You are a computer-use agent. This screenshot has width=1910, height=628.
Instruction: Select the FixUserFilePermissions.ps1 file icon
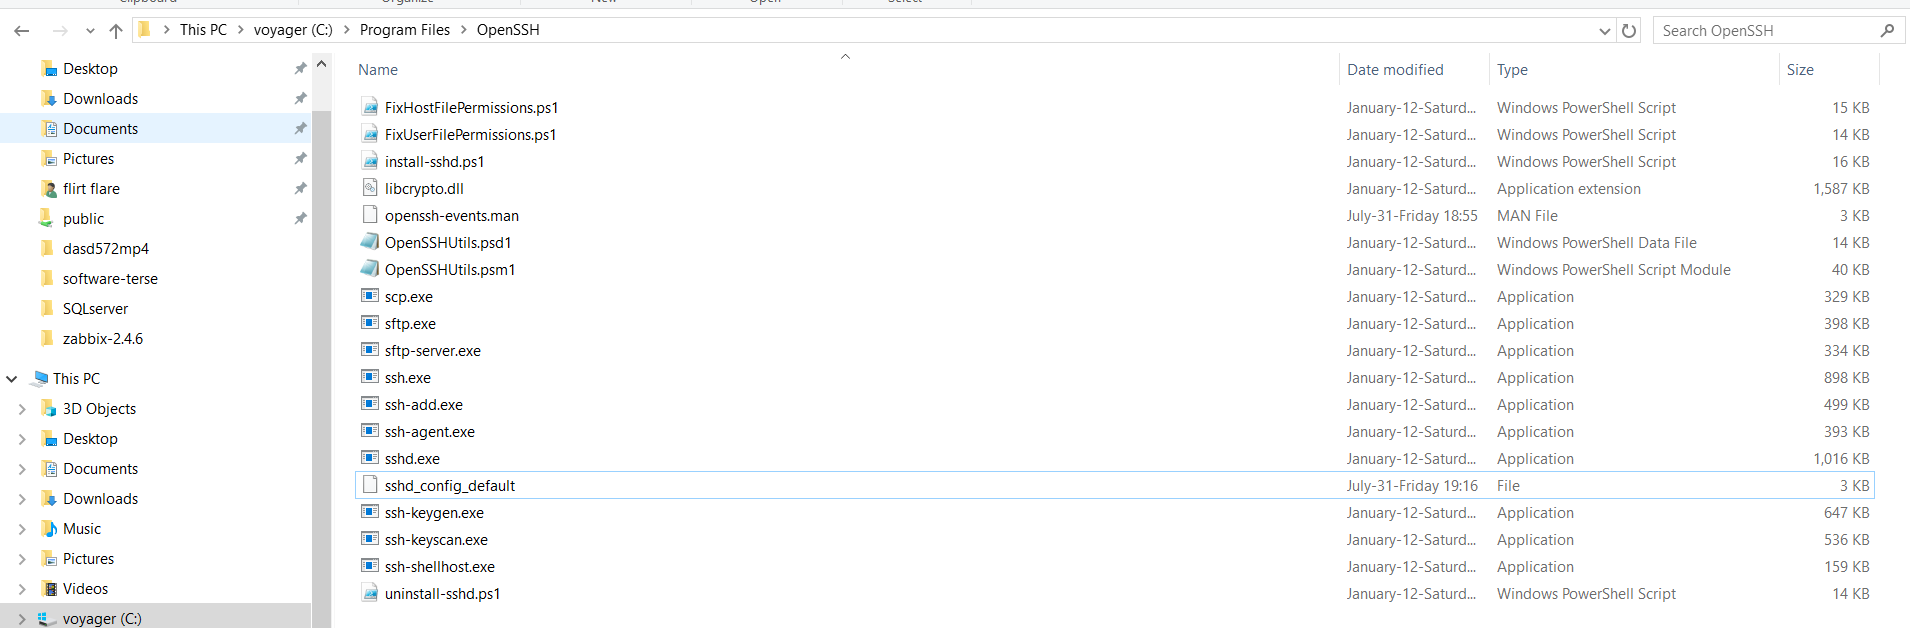(370, 134)
